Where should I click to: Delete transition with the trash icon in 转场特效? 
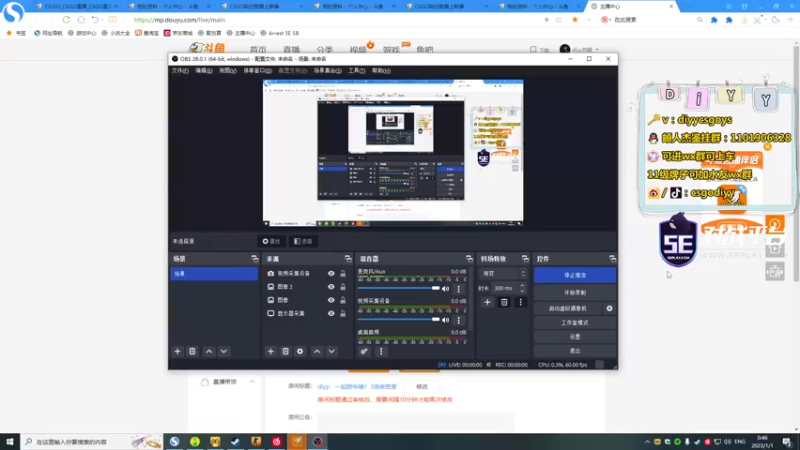[x=504, y=302]
